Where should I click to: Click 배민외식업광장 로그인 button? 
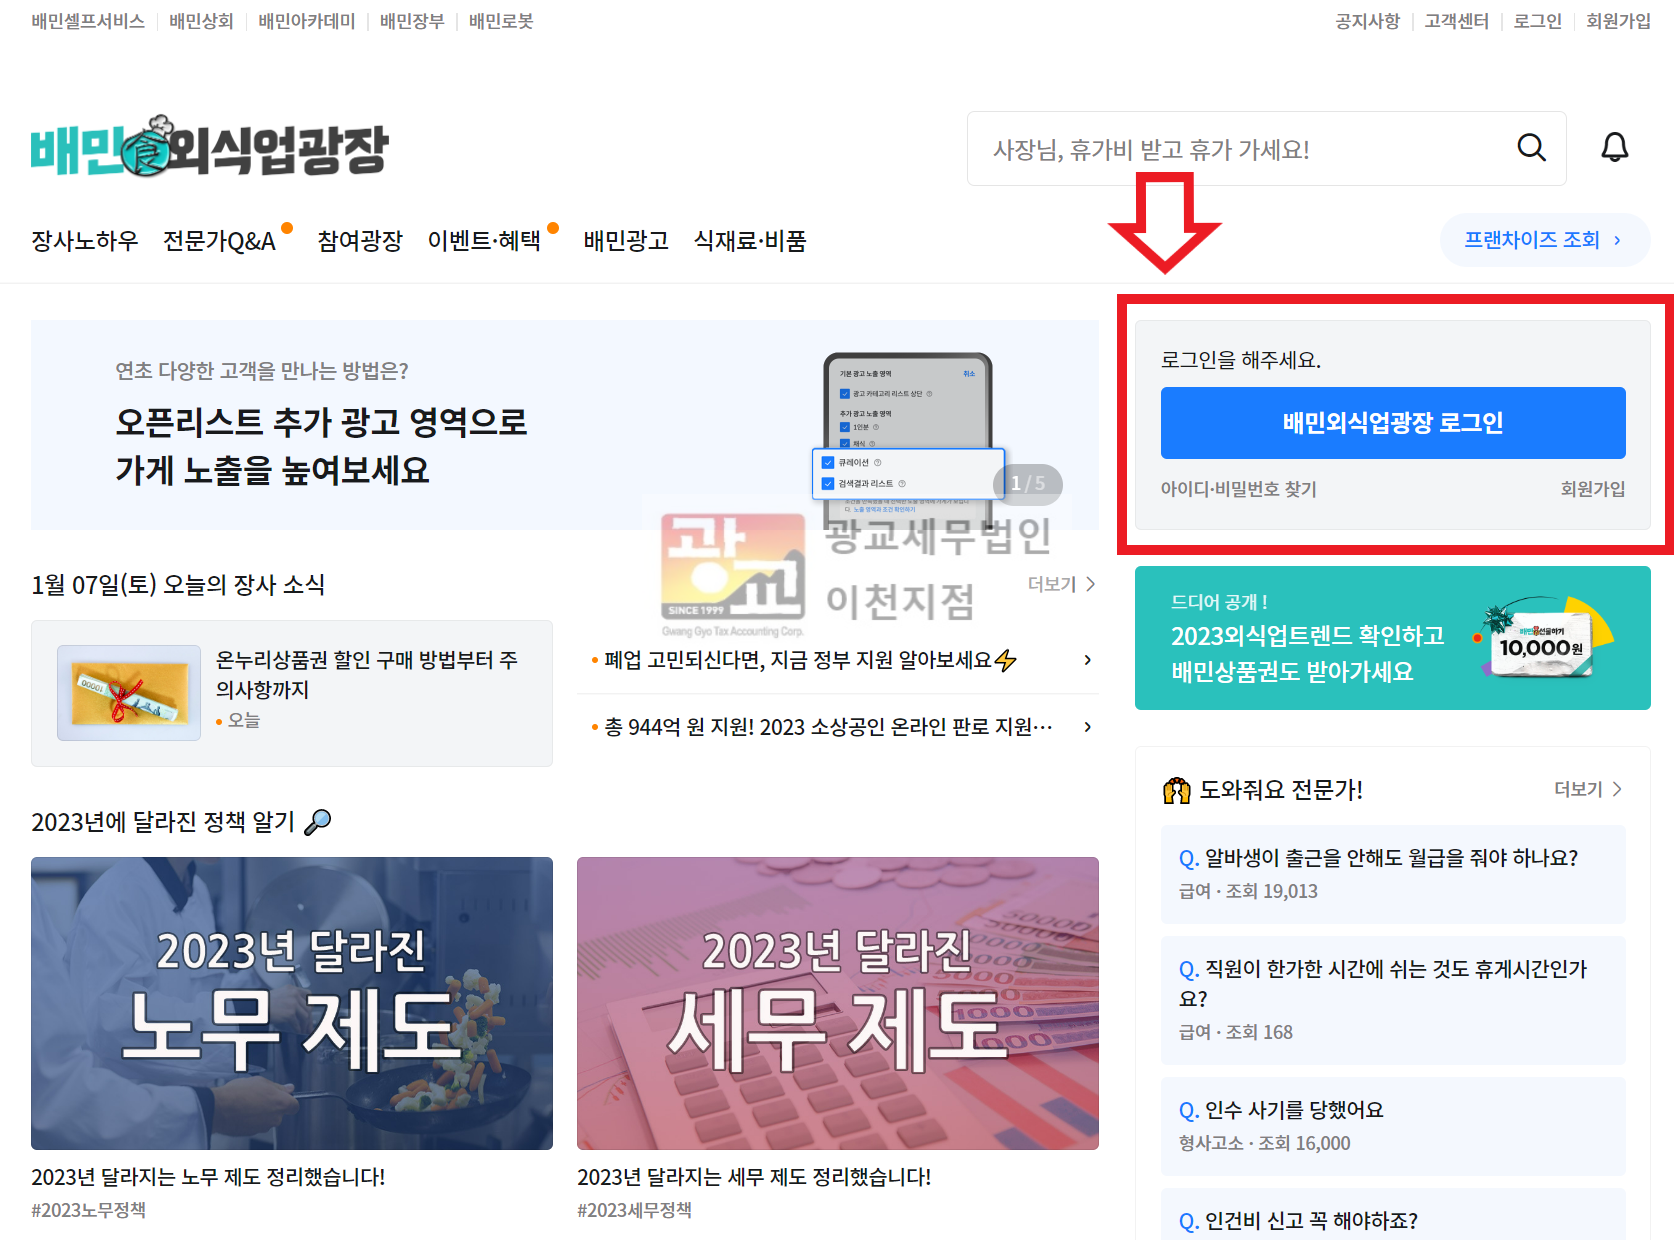tap(1393, 423)
